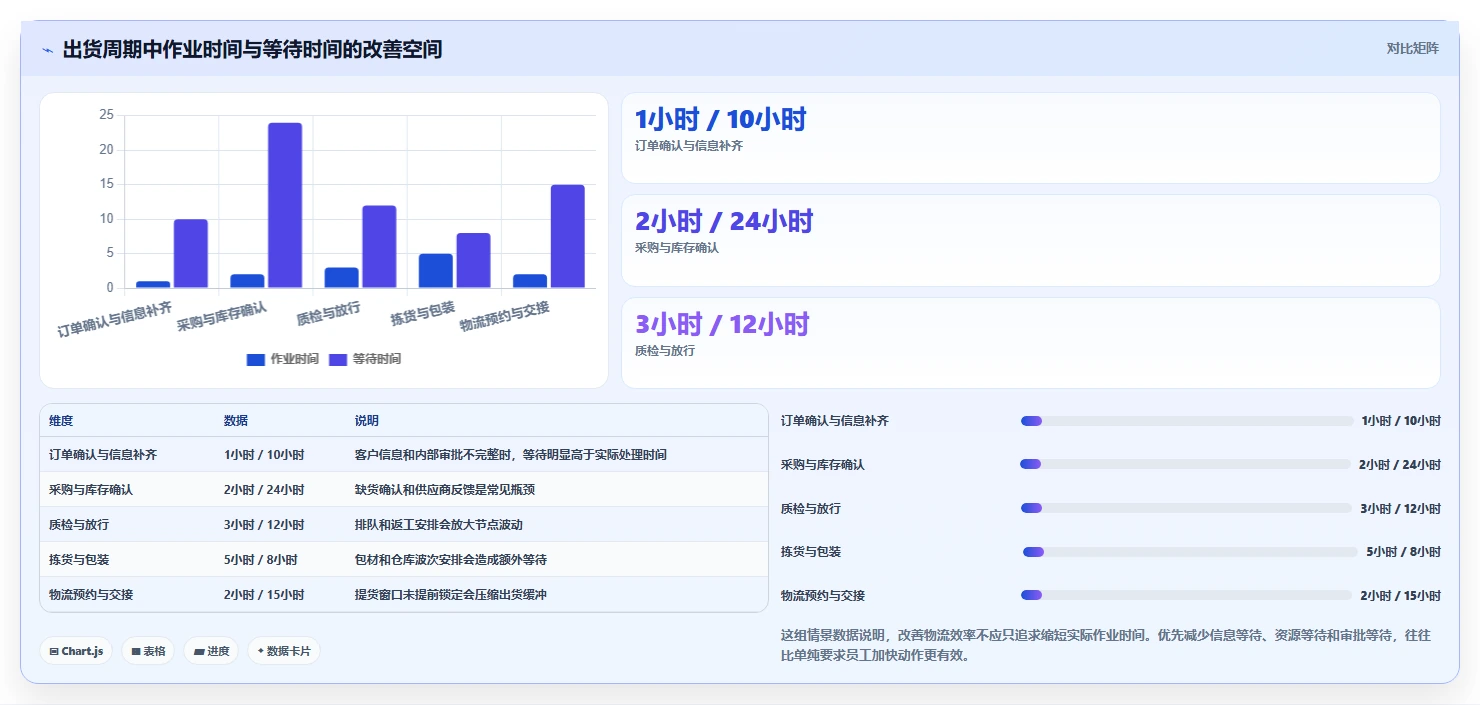Click the 等待时间 bar for 订单确认与信息补齐

(x=191, y=254)
